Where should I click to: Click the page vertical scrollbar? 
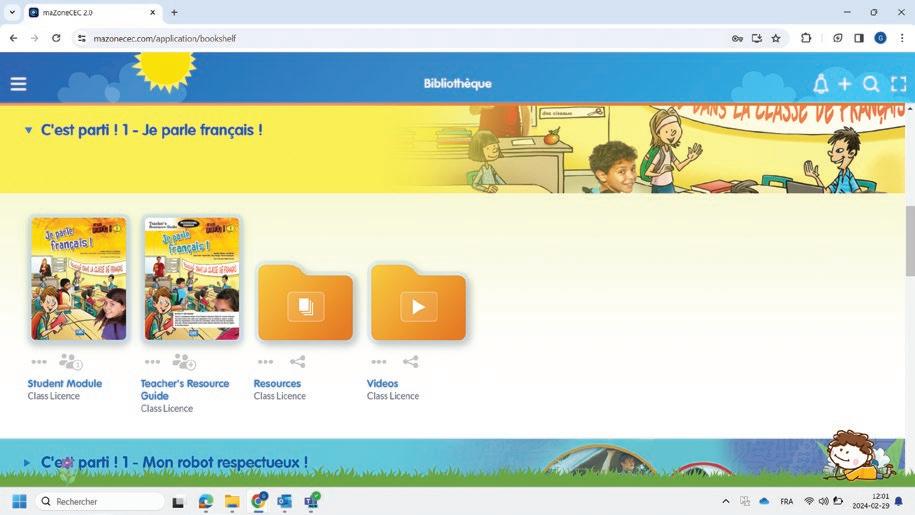pos(910,241)
